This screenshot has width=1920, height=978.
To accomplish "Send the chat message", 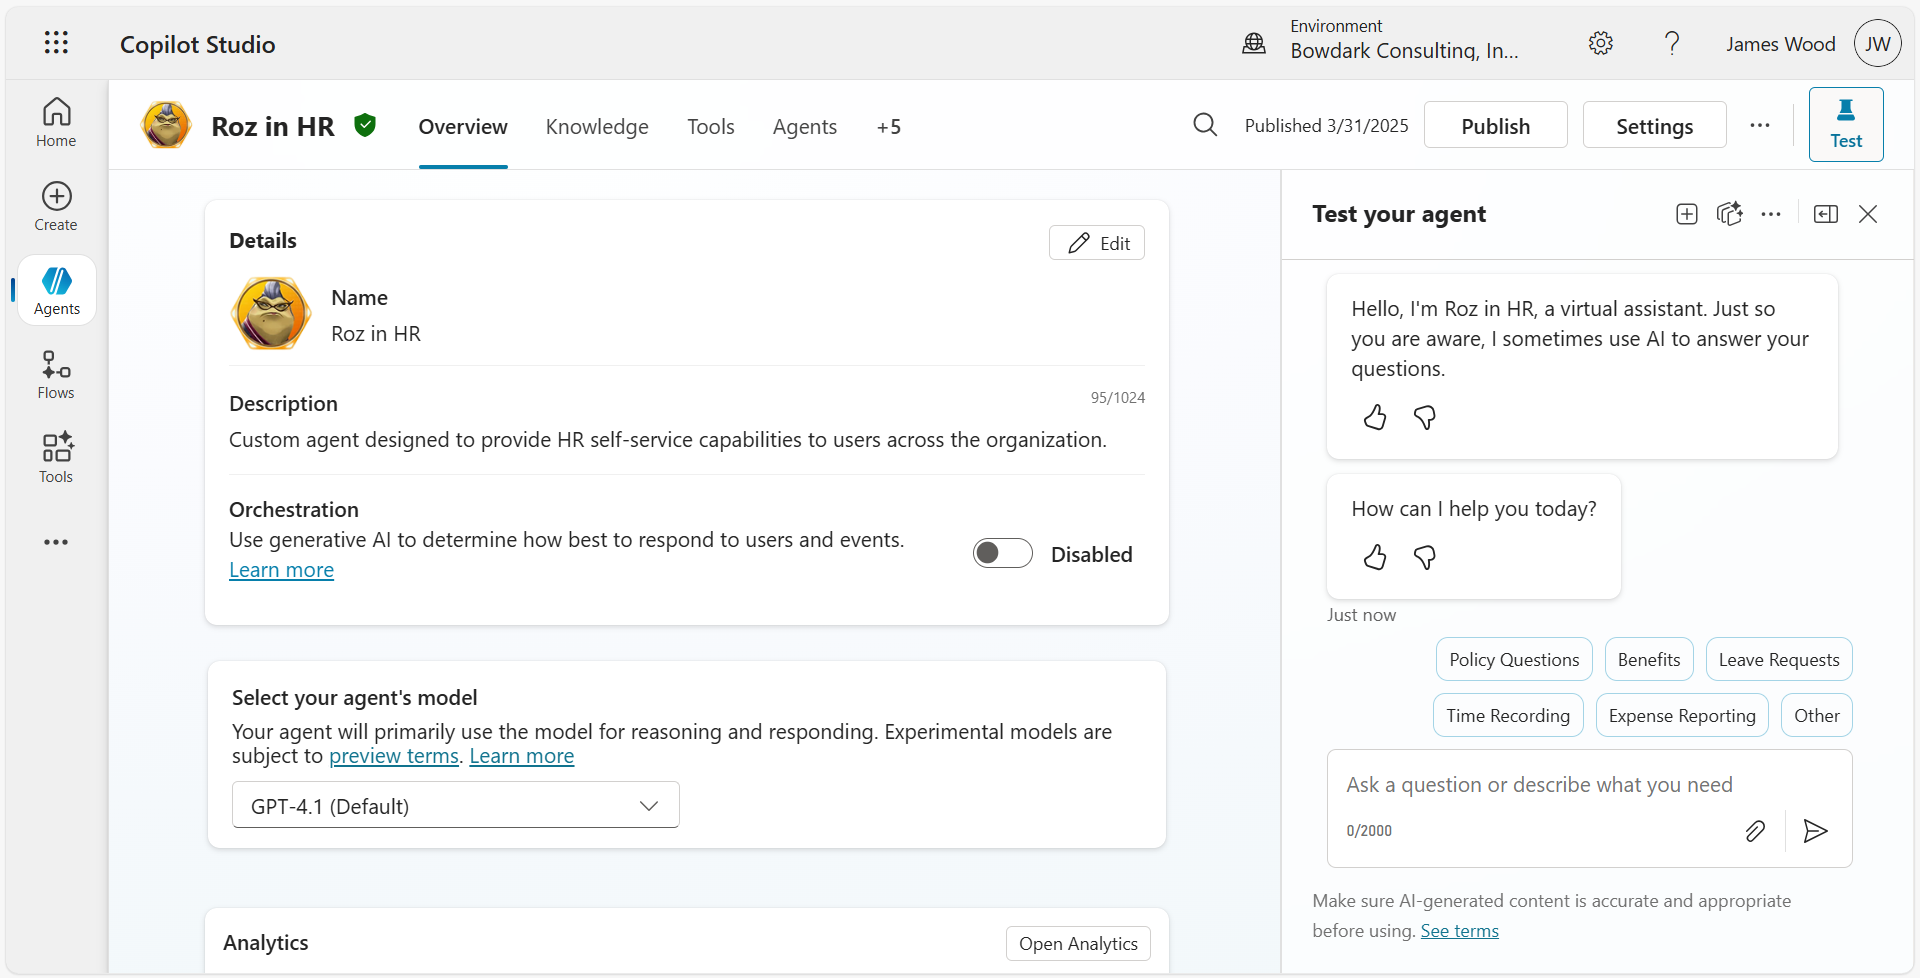I will click(1816, 831).
